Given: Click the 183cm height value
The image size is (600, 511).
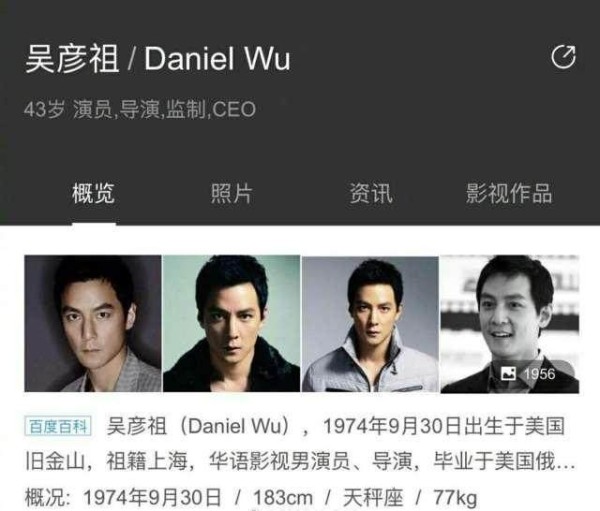Looking at the screenshot, I should coord(283,498).
